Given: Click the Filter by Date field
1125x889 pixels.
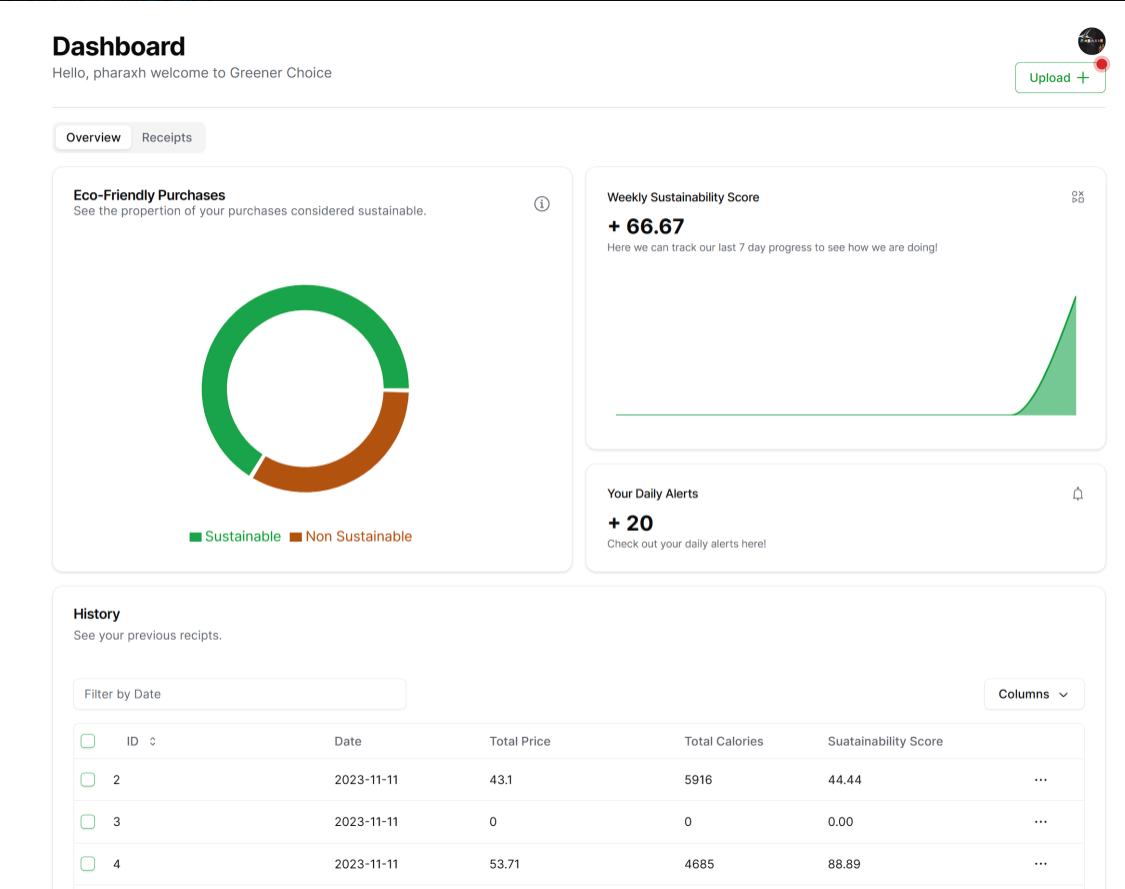Looking at the screenshot, I should [x=240, y=694].
